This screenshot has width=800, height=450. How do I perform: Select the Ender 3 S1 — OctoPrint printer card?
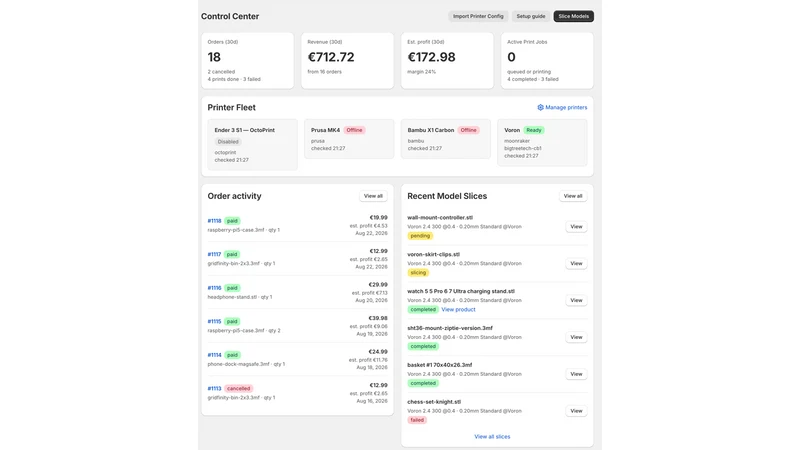click(252, 145)
